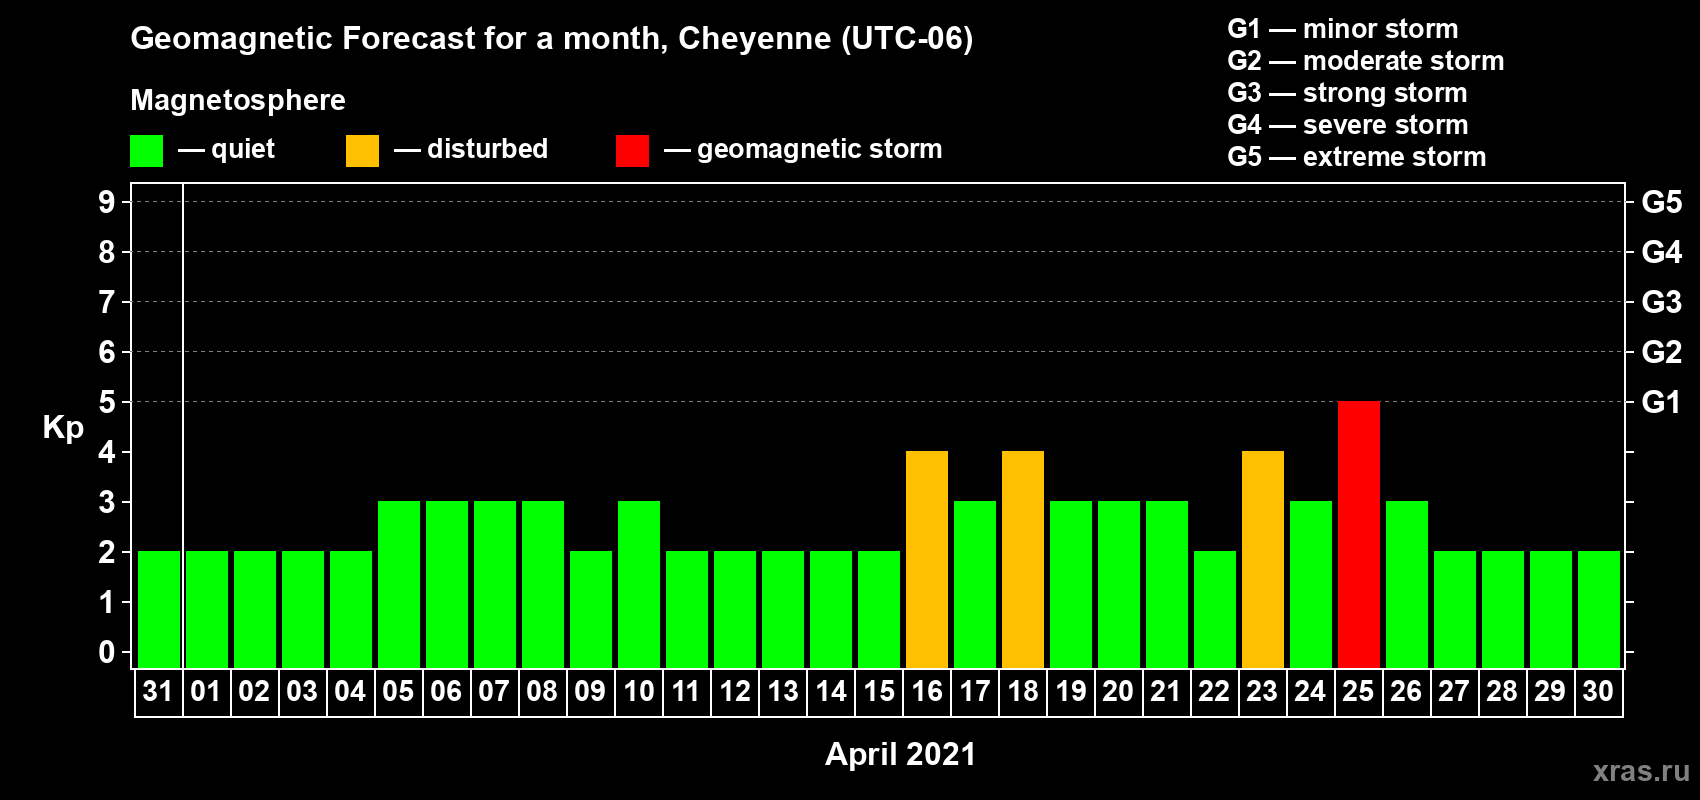
Task: Click the 'G1' right-axis label
Action: (x=1661, y=402)
